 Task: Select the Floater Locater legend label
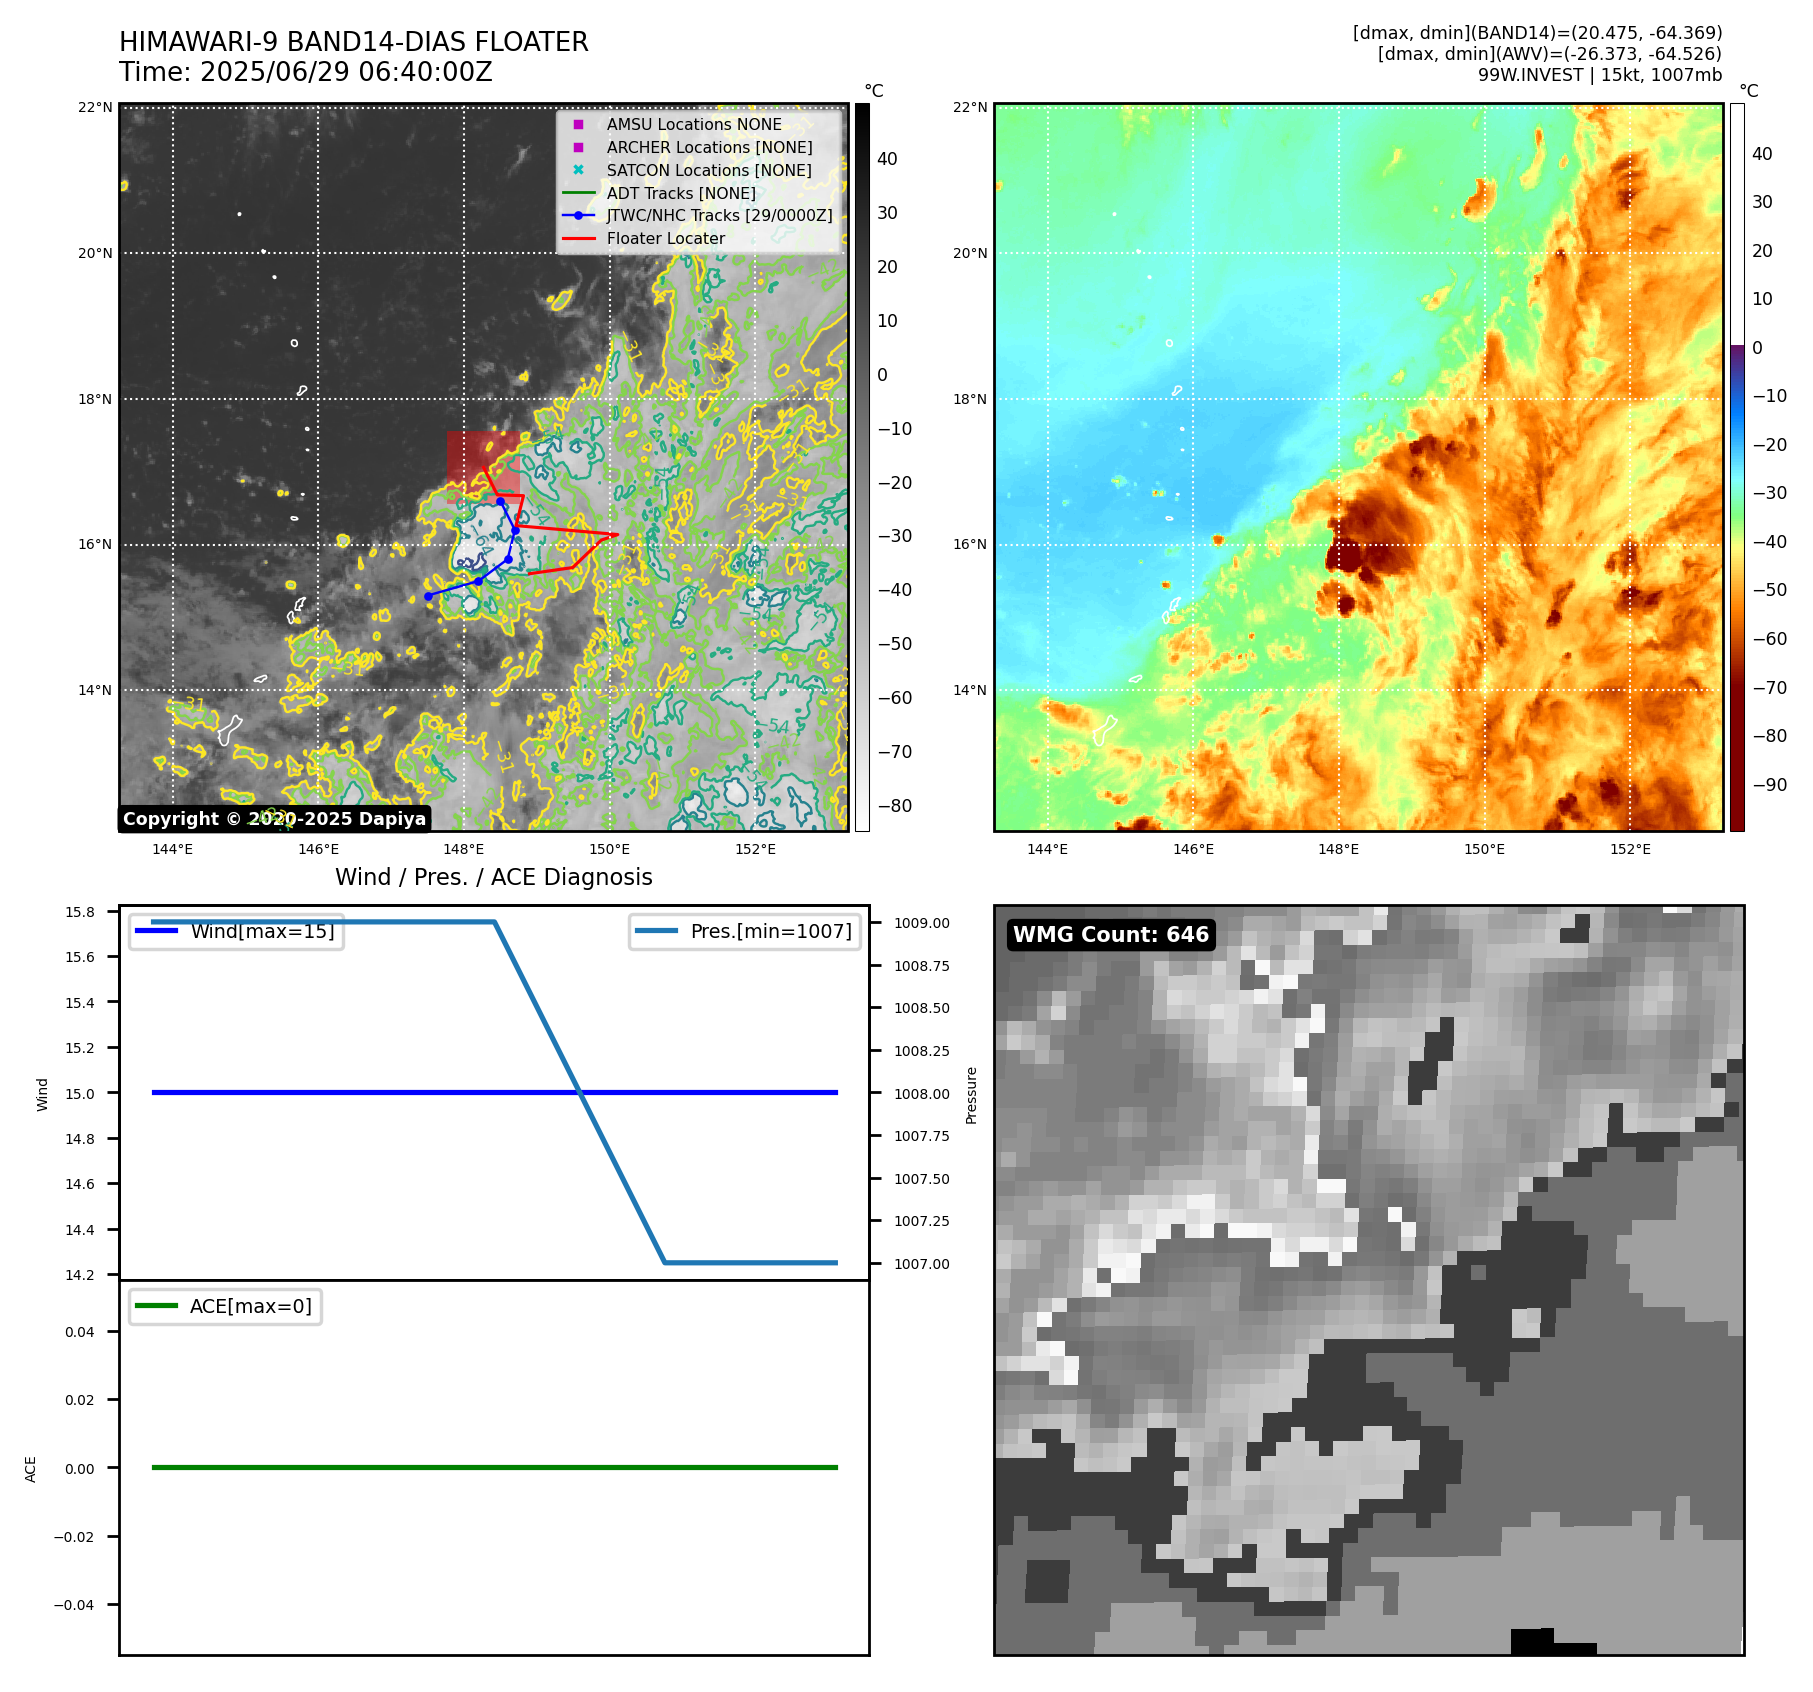coord(666,238)
